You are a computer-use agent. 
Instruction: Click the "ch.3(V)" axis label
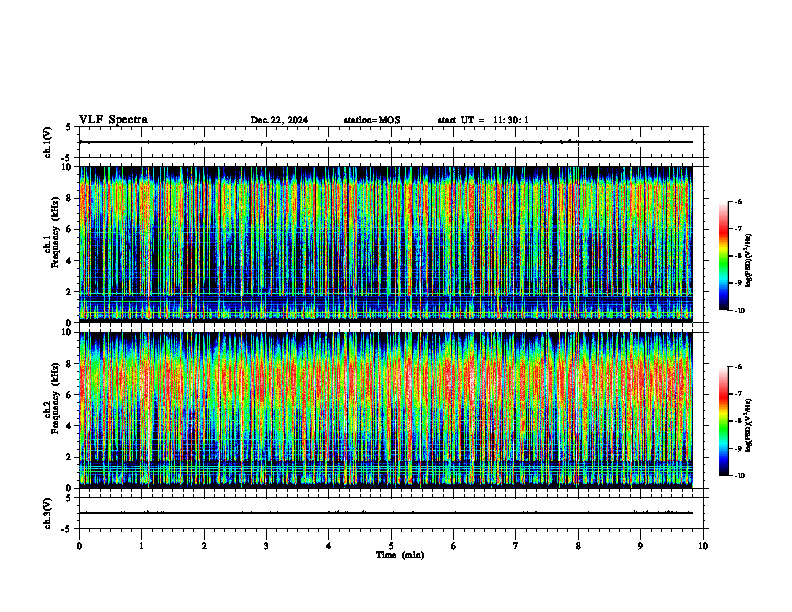pyautogui.click(x=48, y=513)
